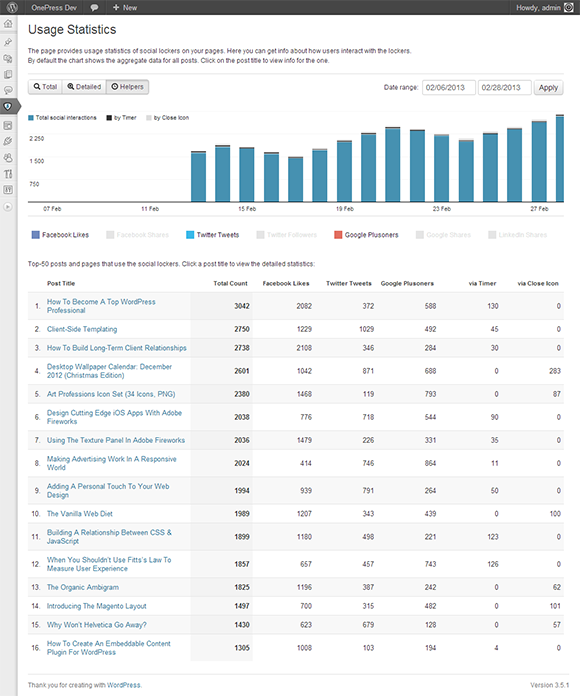The width and height of the screenshot is (580, 696).
Task: Open The Vanilla Web Diet post
Action: (80, 514)
